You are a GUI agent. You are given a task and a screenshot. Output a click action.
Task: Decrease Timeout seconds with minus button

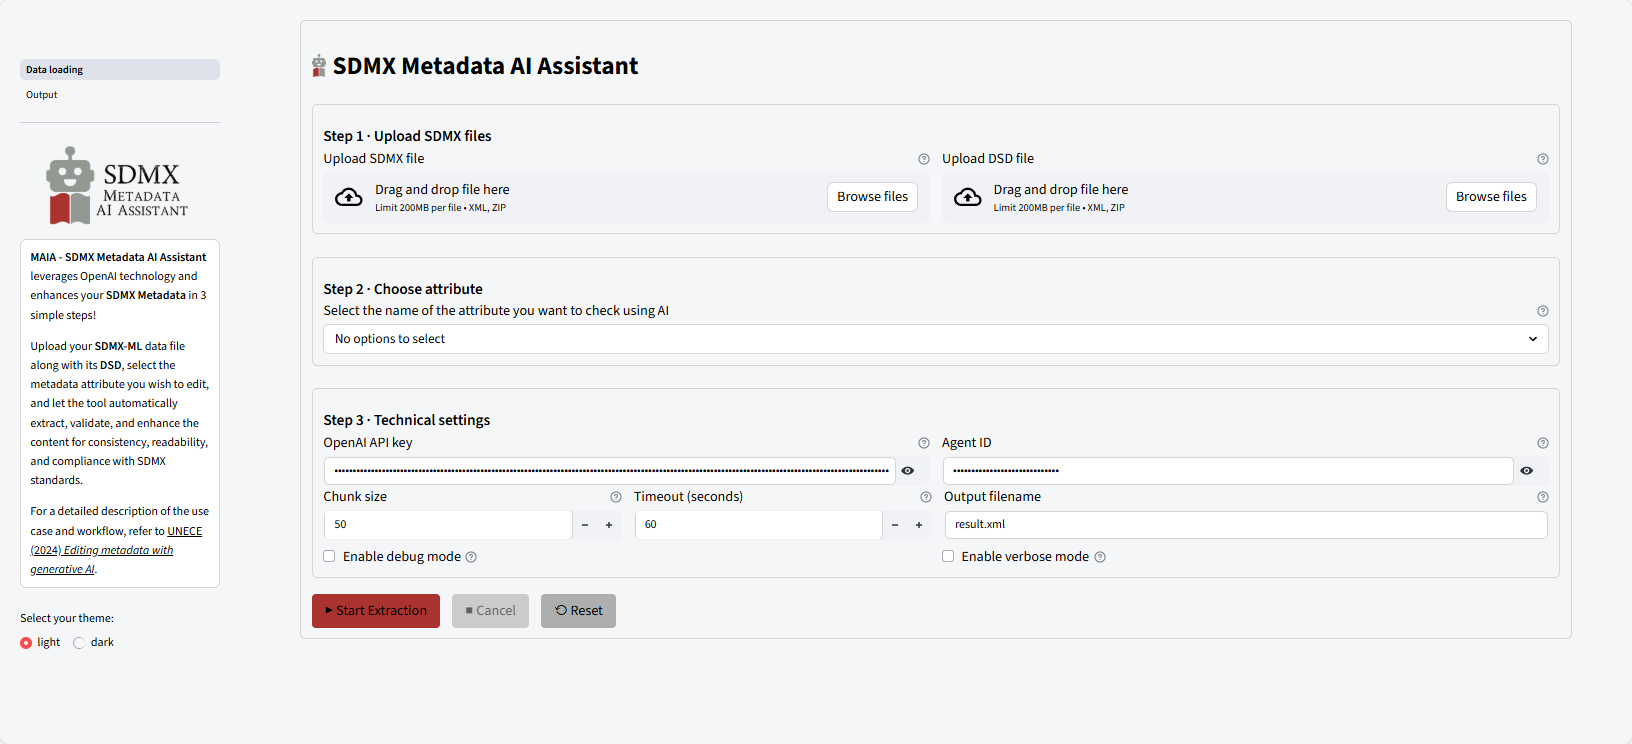click(895, 525)
